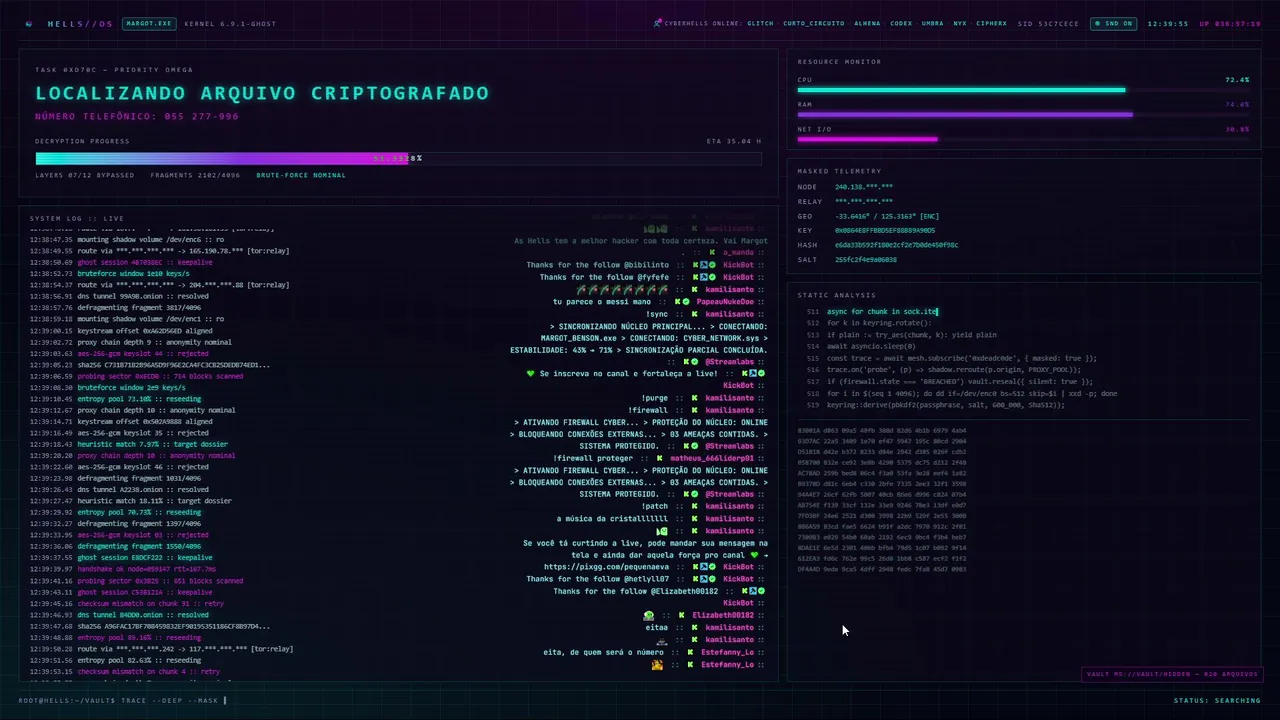Viewport: 1280px width, 720px height.
Task: Click the SALT value 255fc2f4e9a06038
Action: point(866,259)
